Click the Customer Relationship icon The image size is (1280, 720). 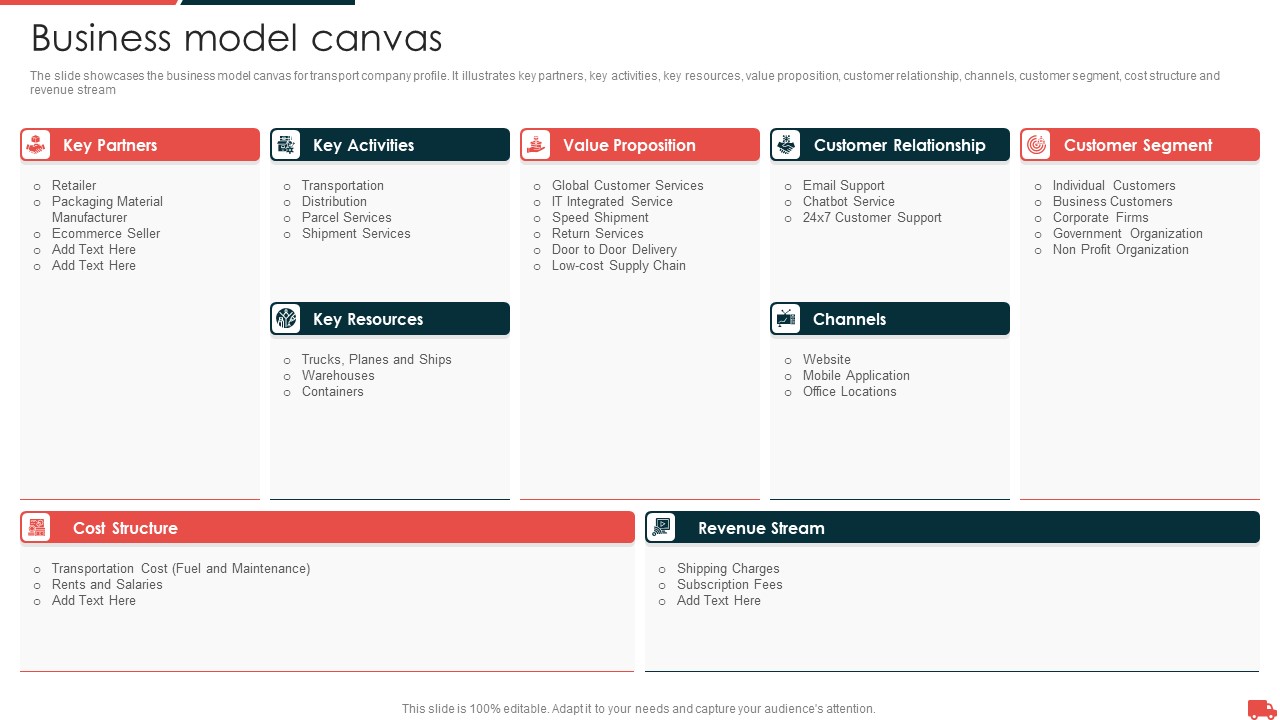click(x=787, y=145)
